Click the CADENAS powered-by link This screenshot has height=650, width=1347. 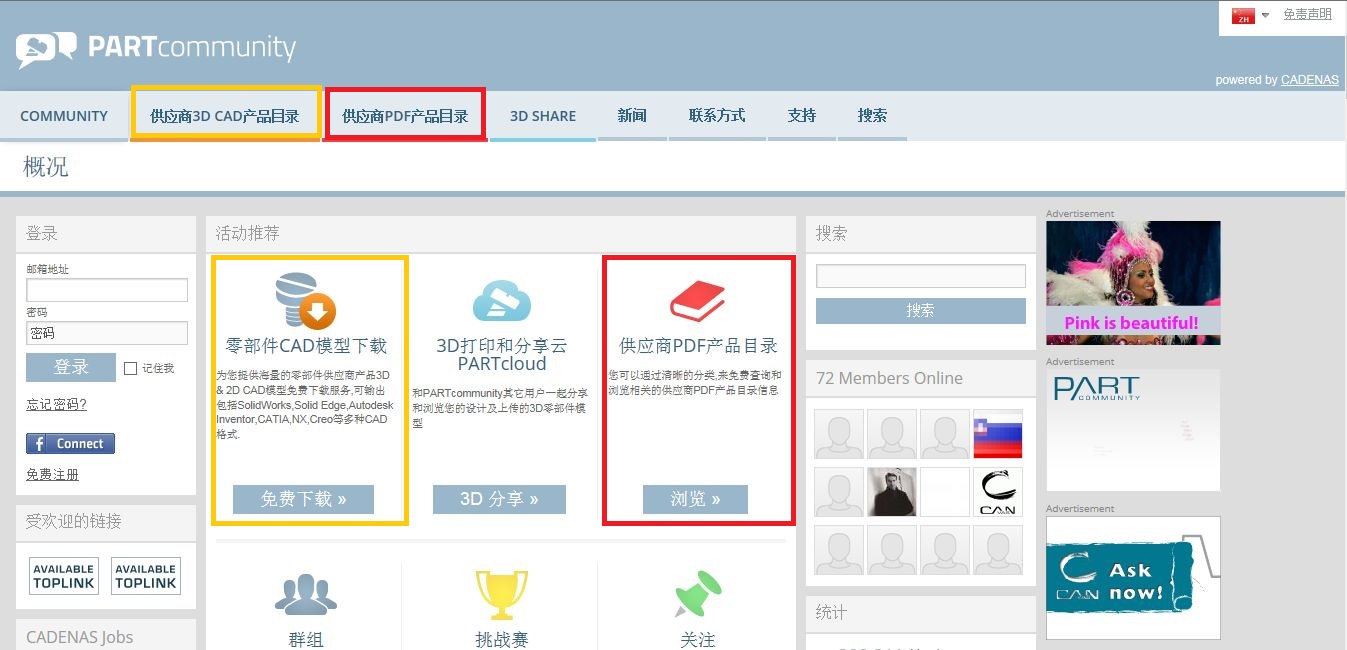click(x=1310, y=80)
